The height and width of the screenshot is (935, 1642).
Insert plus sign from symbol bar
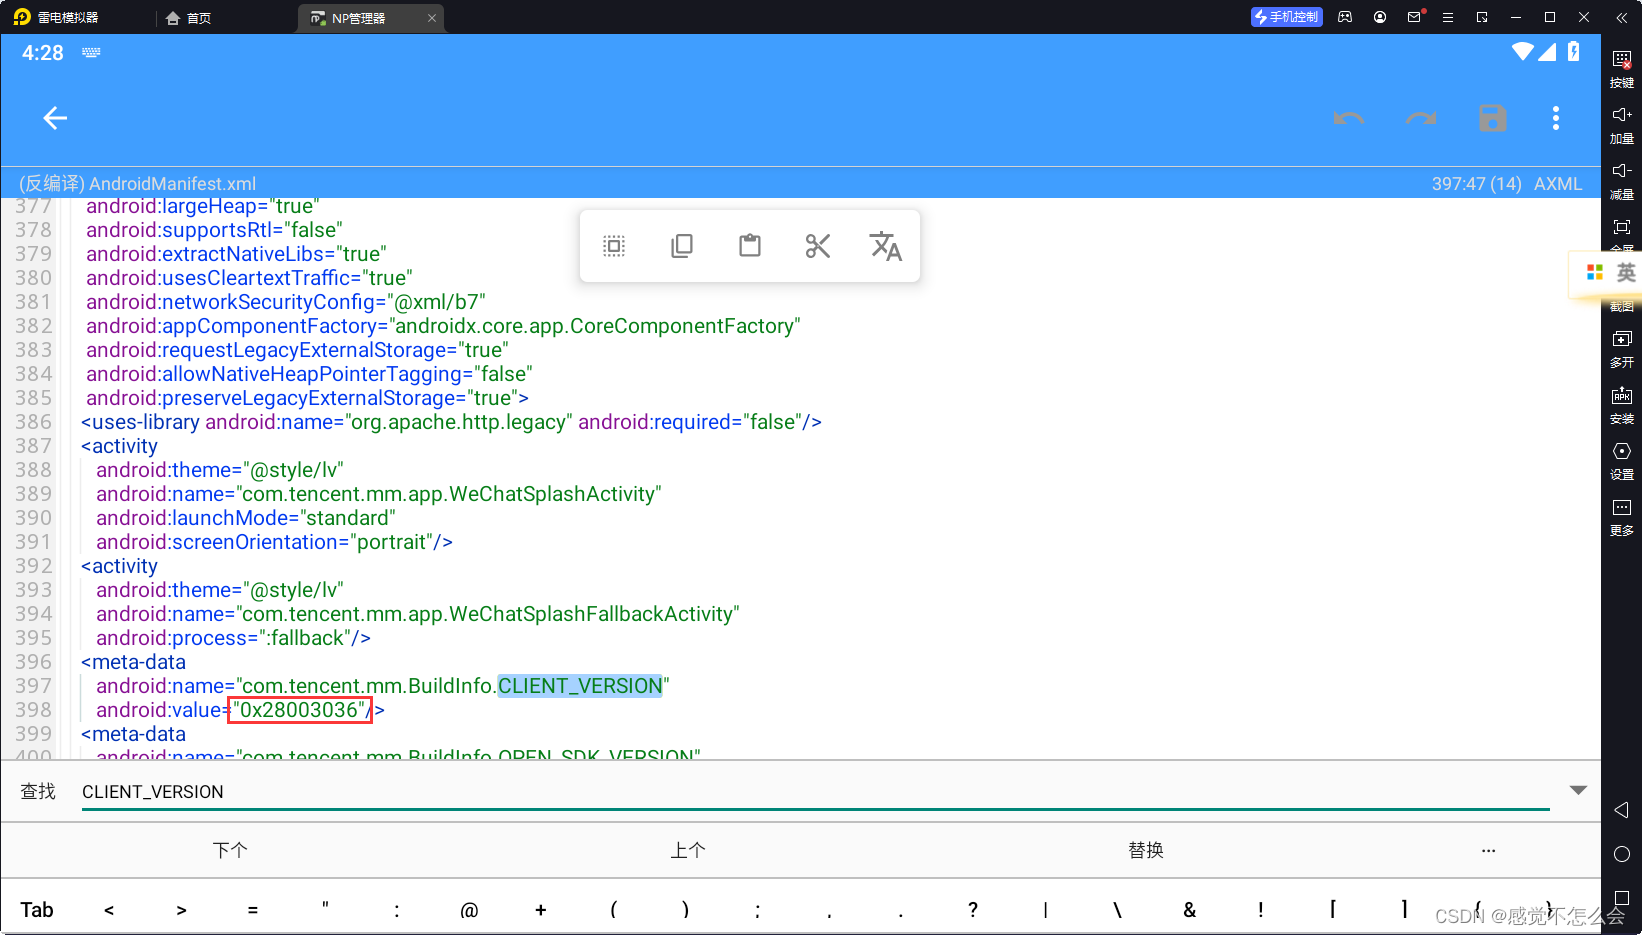(x=541, y=910)
